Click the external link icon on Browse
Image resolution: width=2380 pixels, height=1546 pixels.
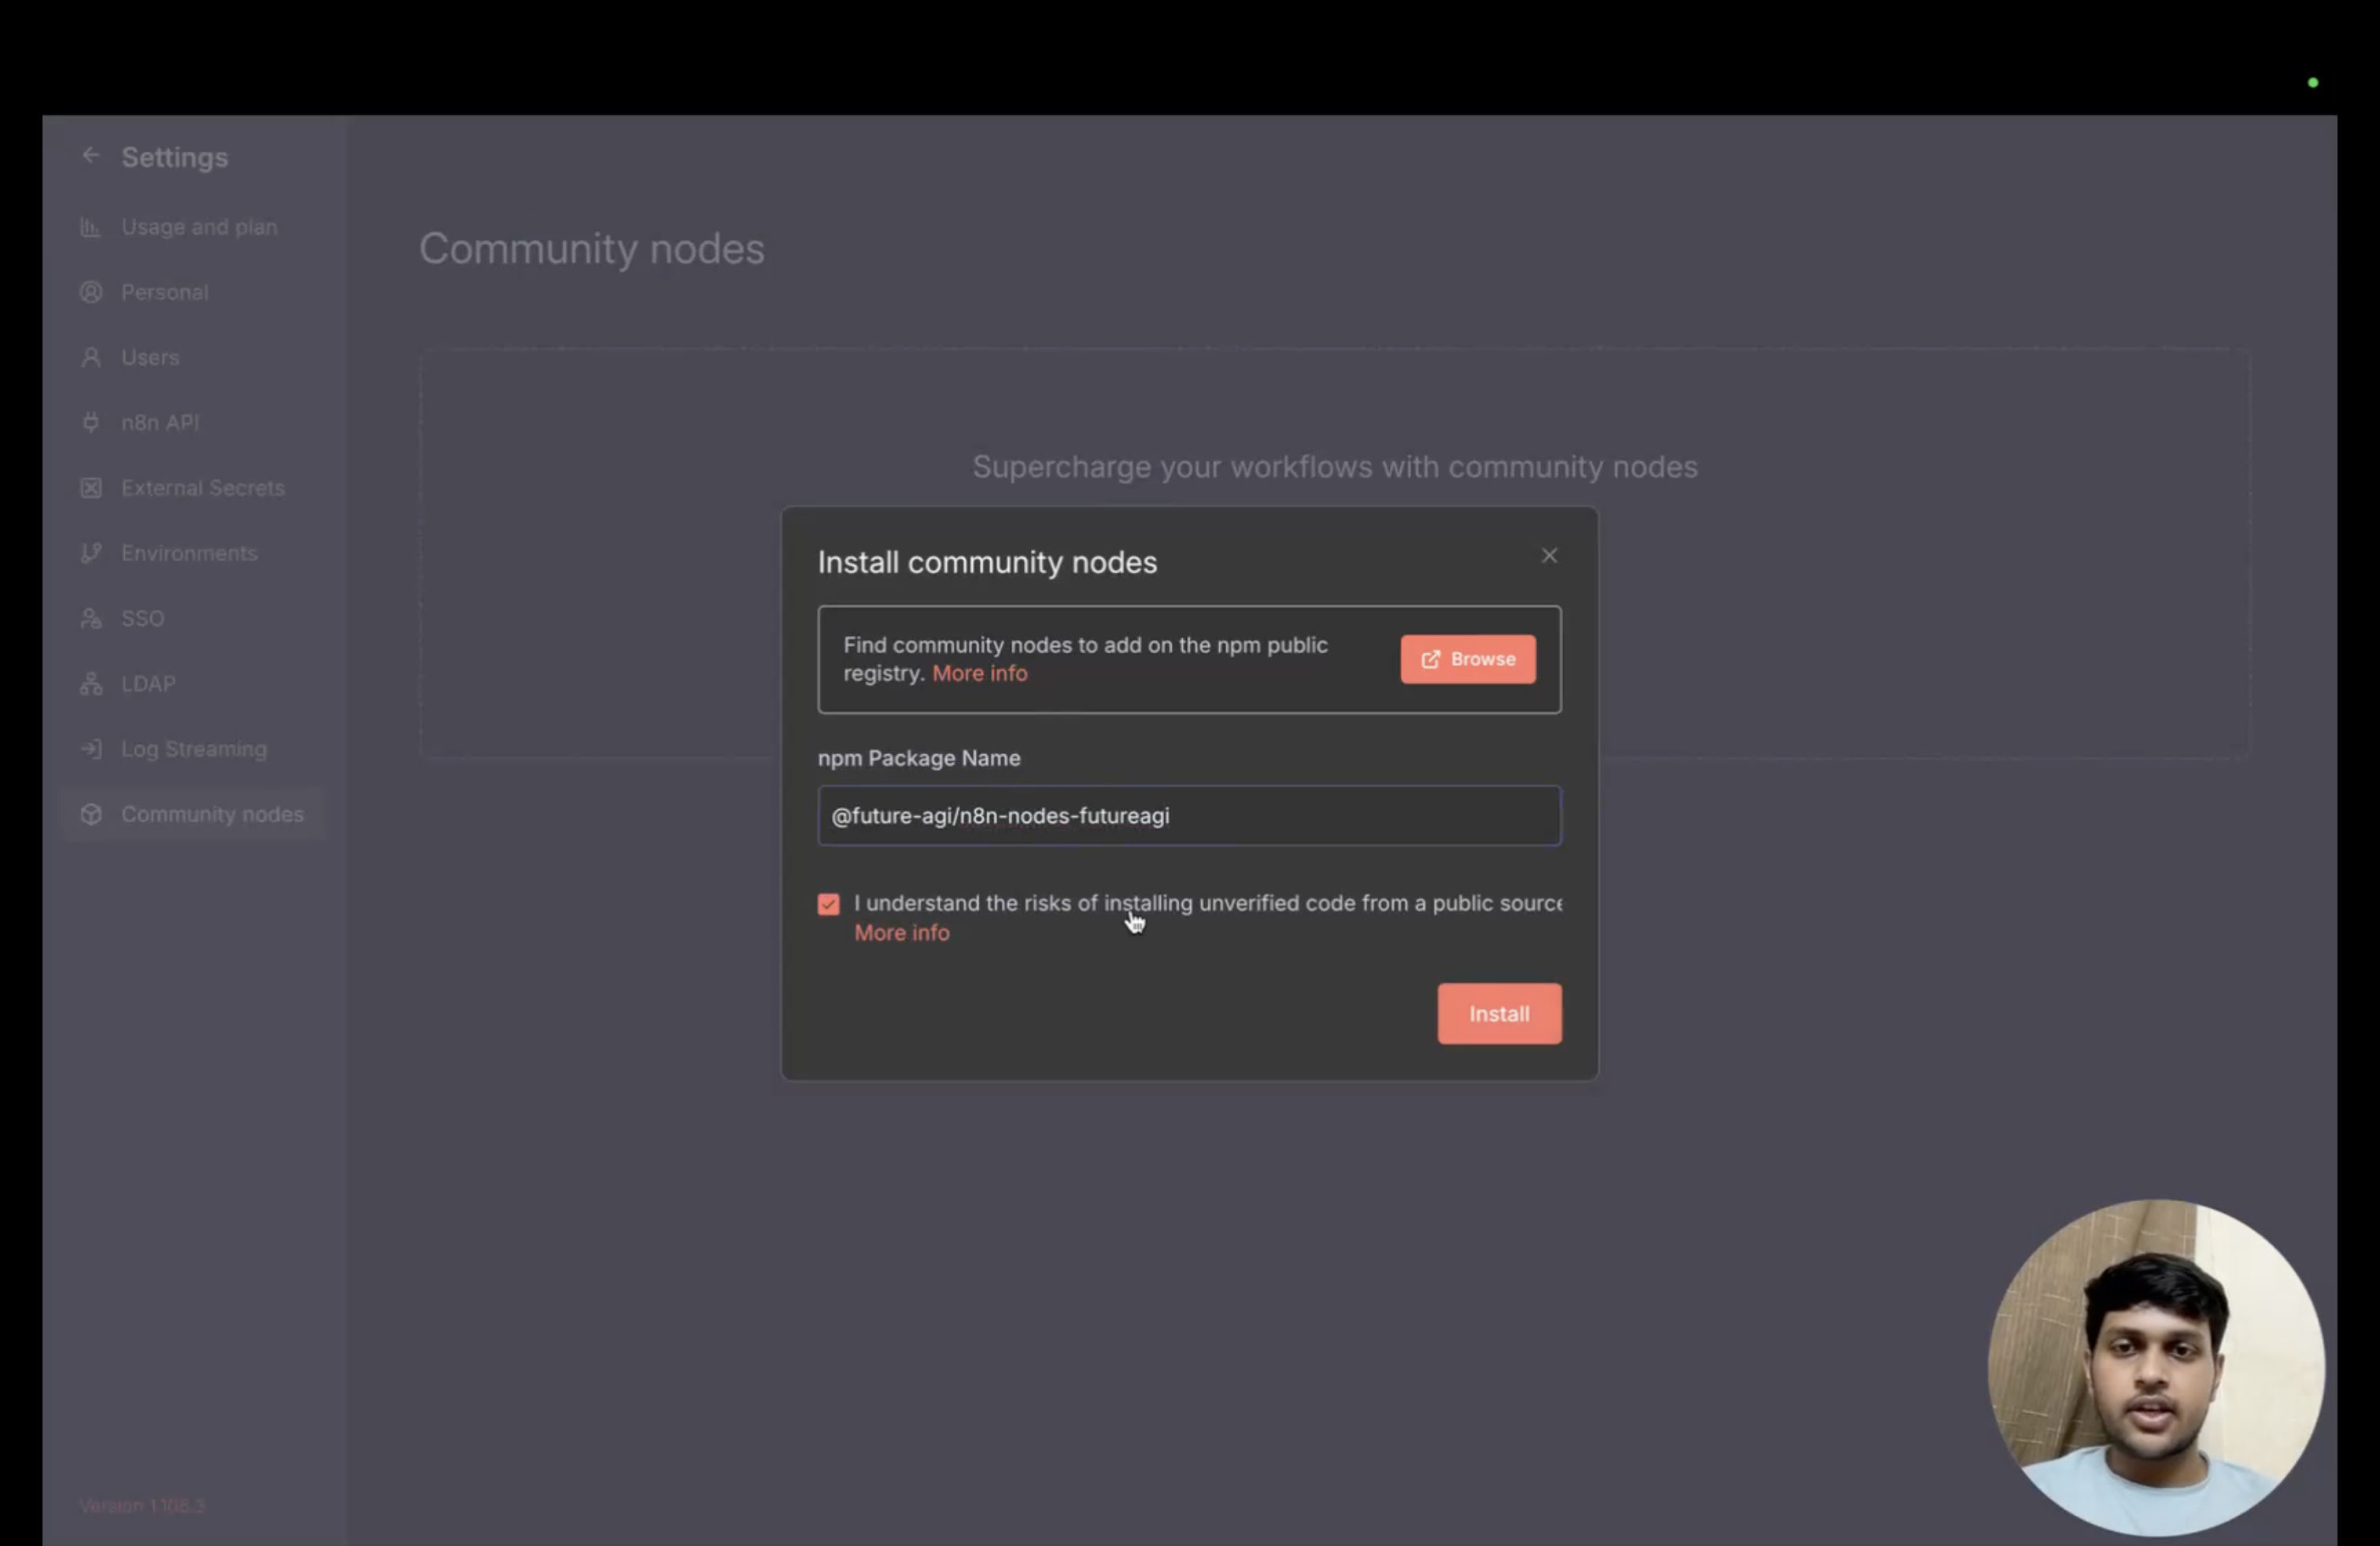tap(1431, 659)
